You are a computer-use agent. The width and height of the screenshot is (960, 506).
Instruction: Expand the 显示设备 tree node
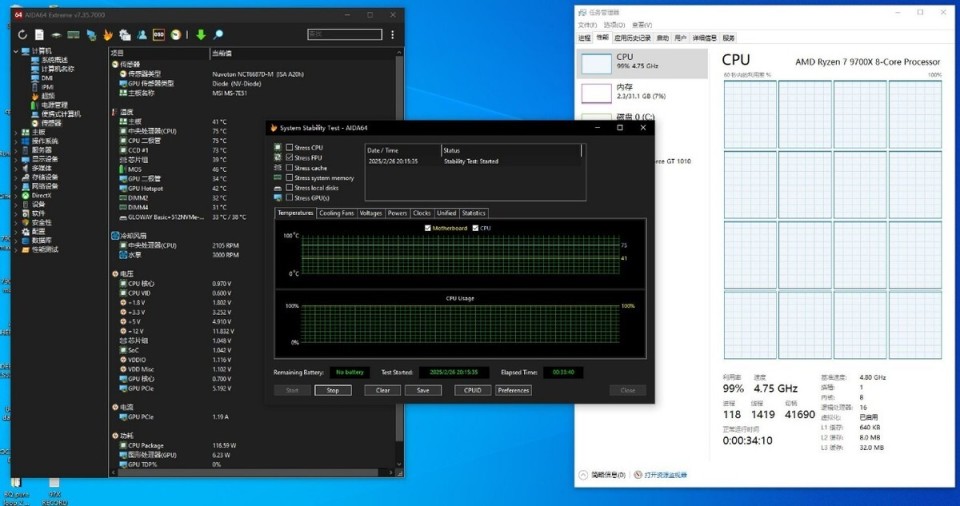pos(16,159)
